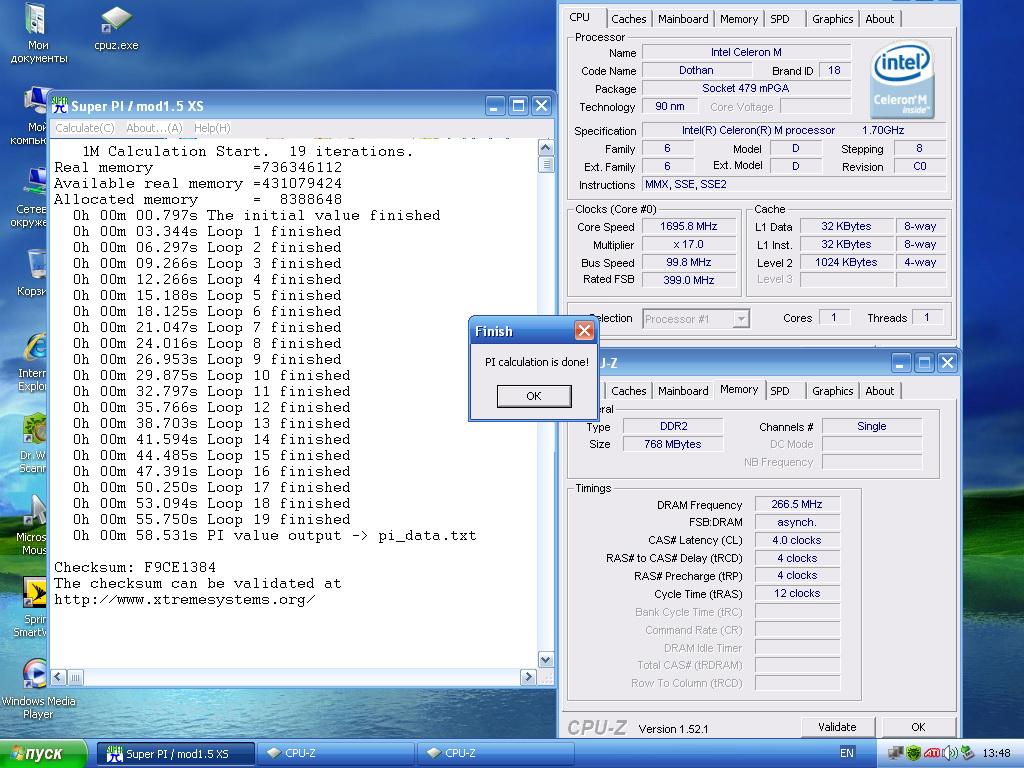1024x768 pixels.
Task: Click the Level 2 1024 KBytes value
Action: tap(846, 262)
